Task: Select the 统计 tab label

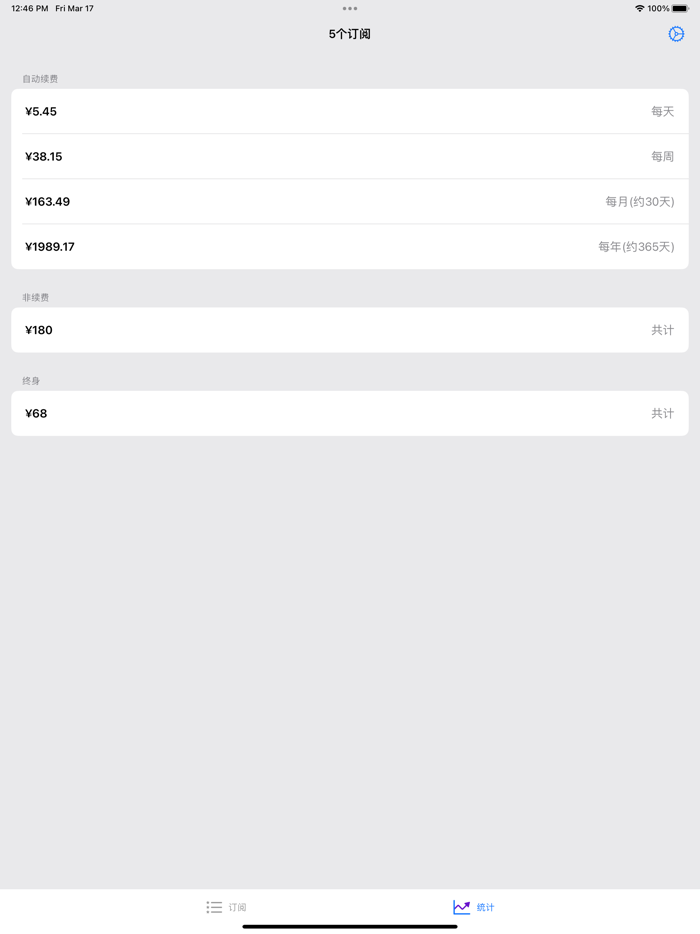Action: pyautogui.click(x=485, y=907)
